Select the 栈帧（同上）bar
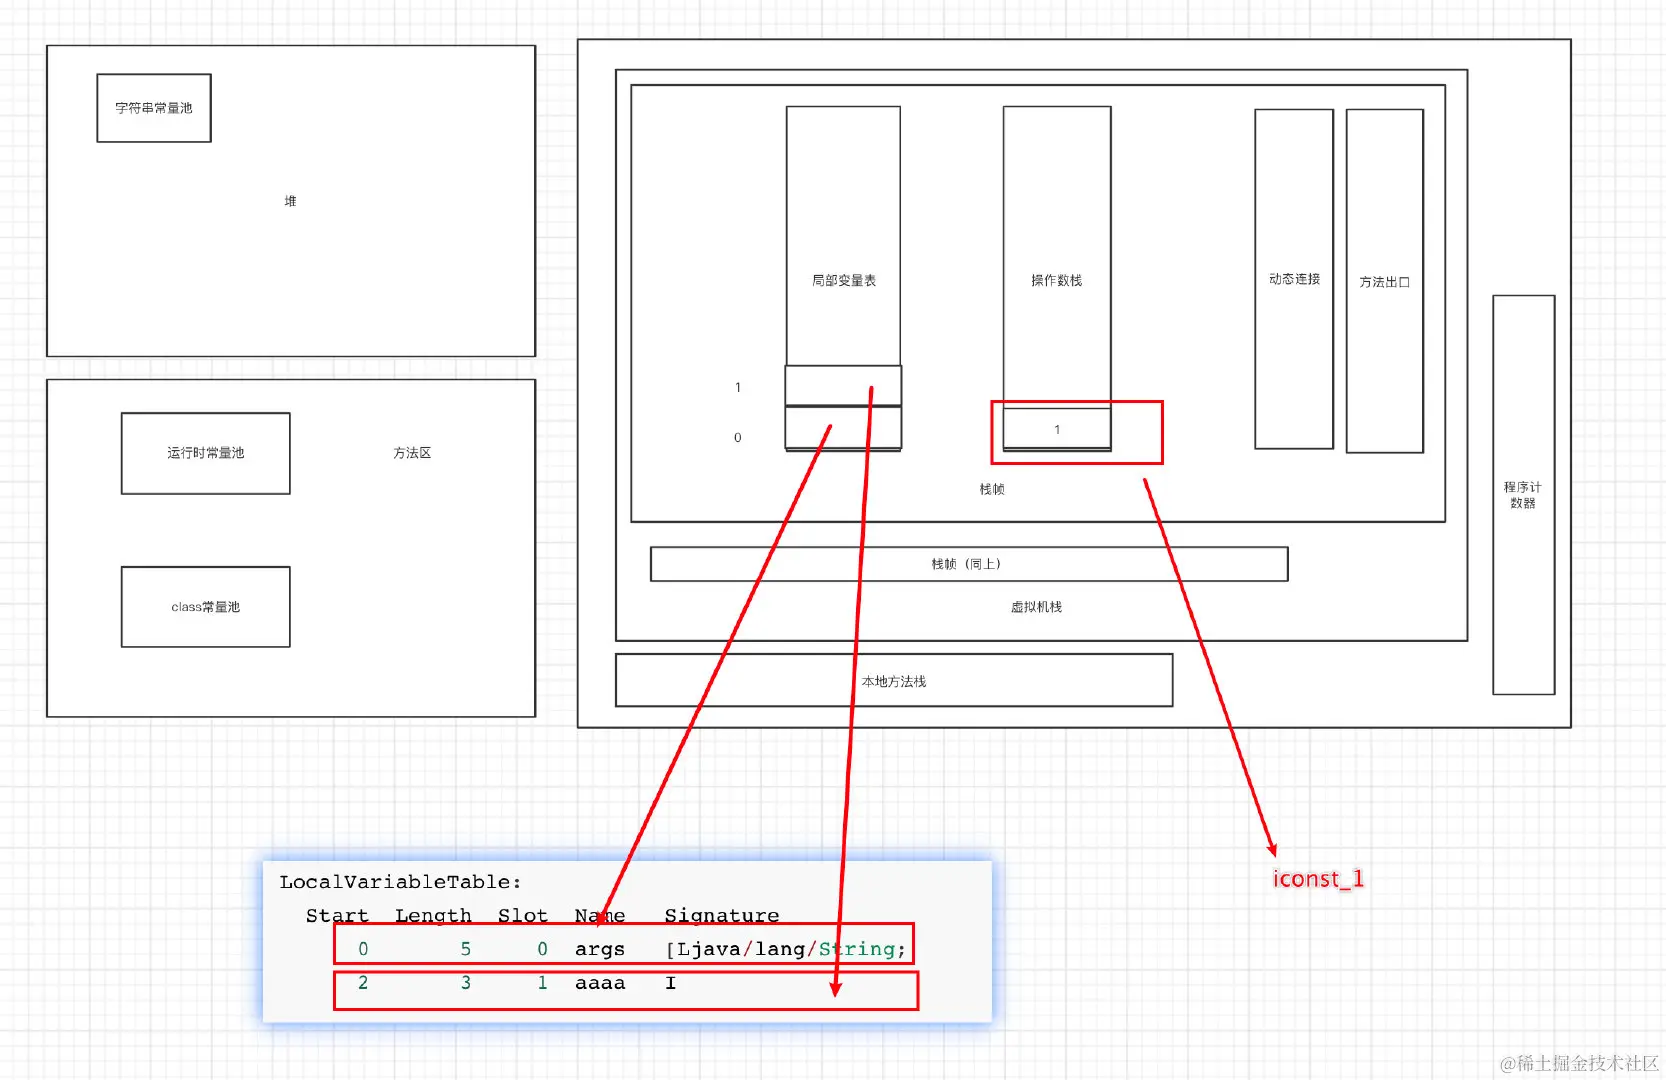This screenshot has width=1666, height=1080. point(969,564)
